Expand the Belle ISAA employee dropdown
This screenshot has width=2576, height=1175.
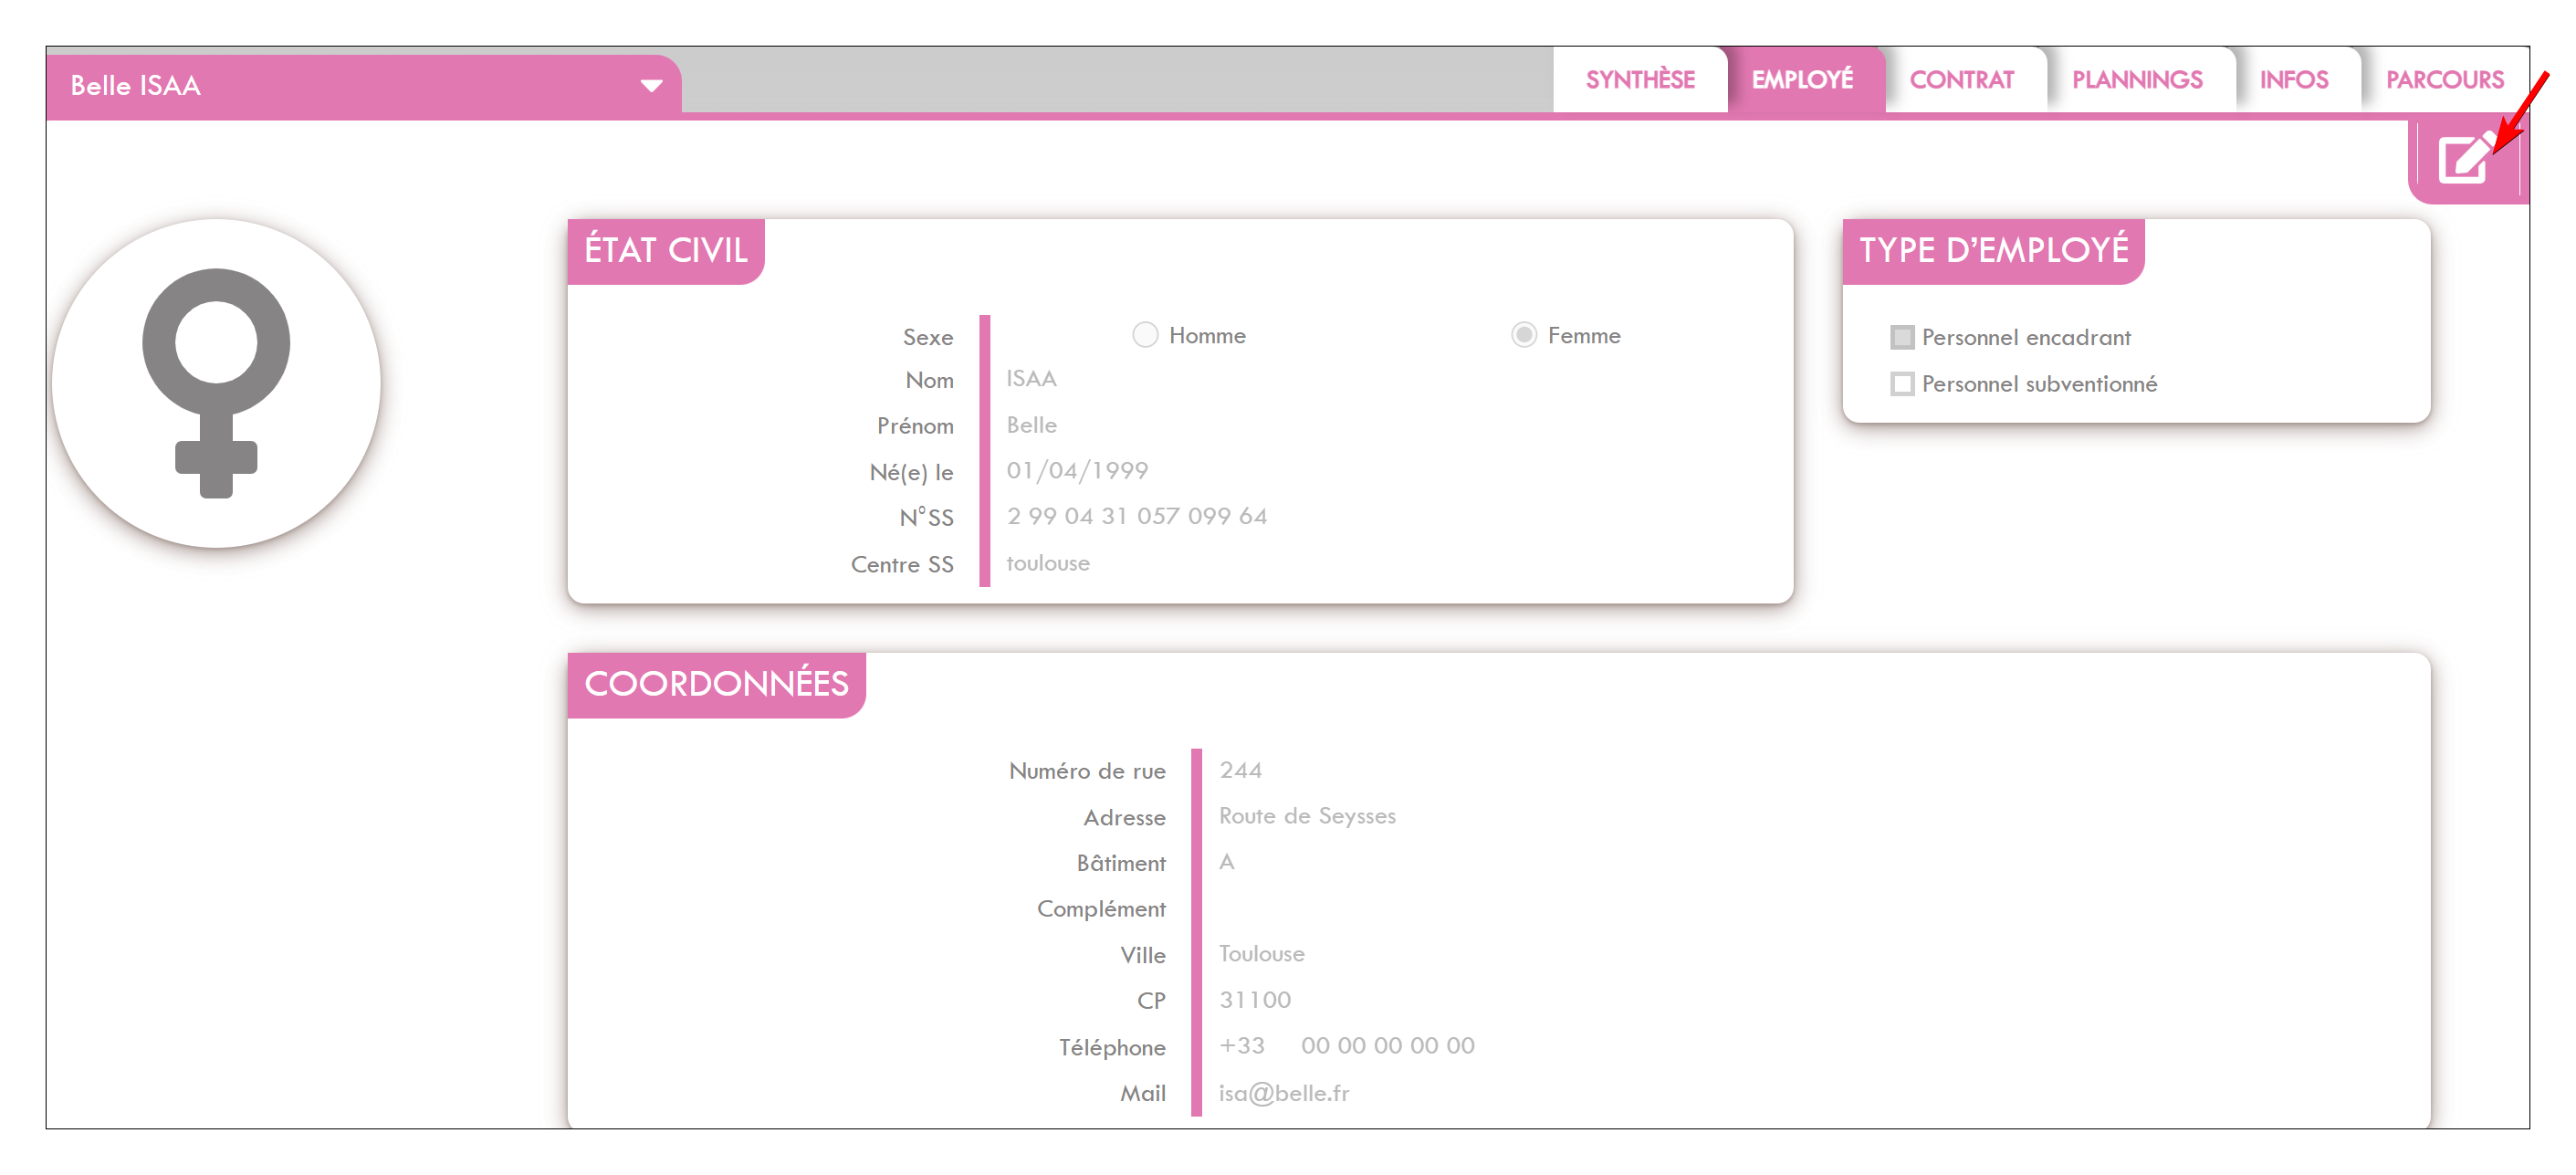coord(651,86)
